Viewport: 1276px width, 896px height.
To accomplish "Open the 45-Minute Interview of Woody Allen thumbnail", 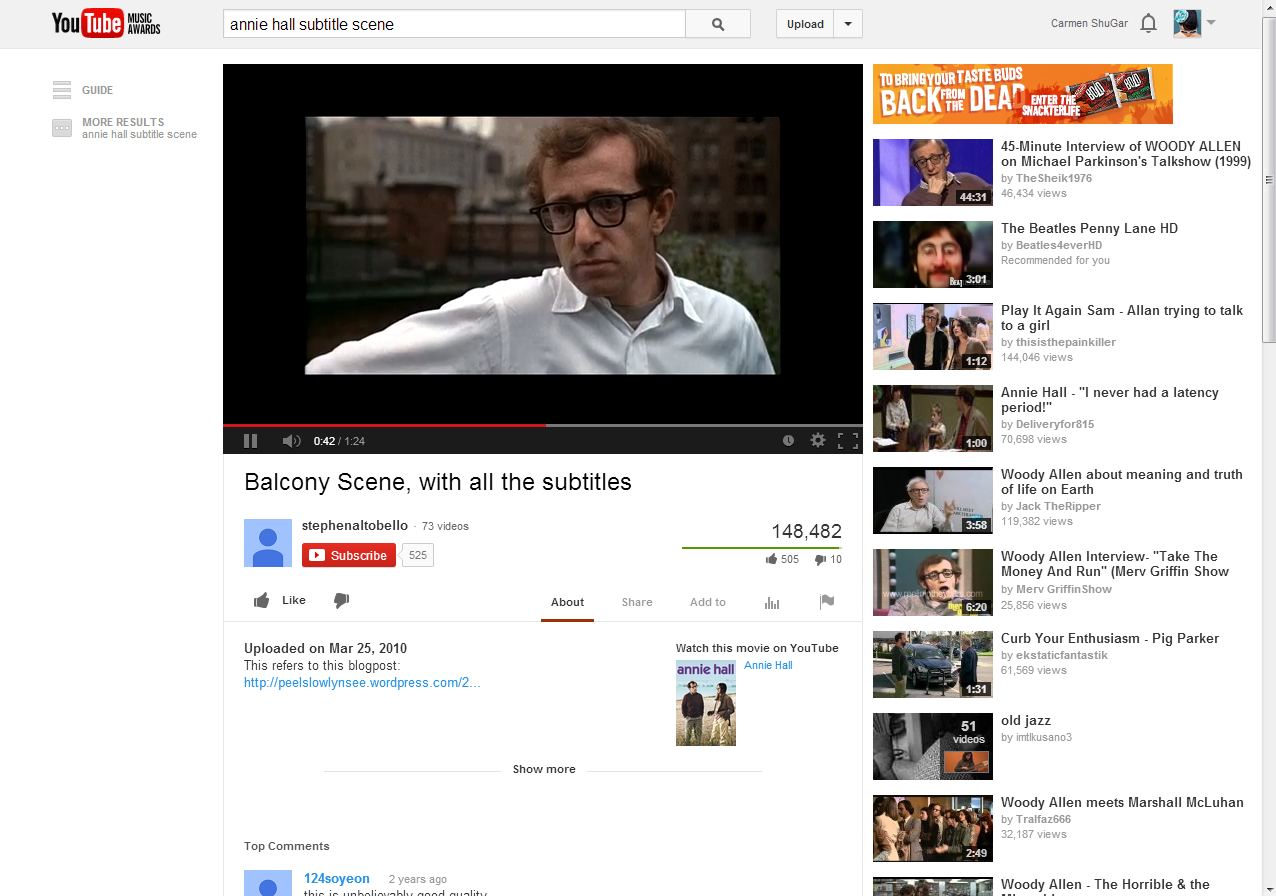I will pos(933,172).
